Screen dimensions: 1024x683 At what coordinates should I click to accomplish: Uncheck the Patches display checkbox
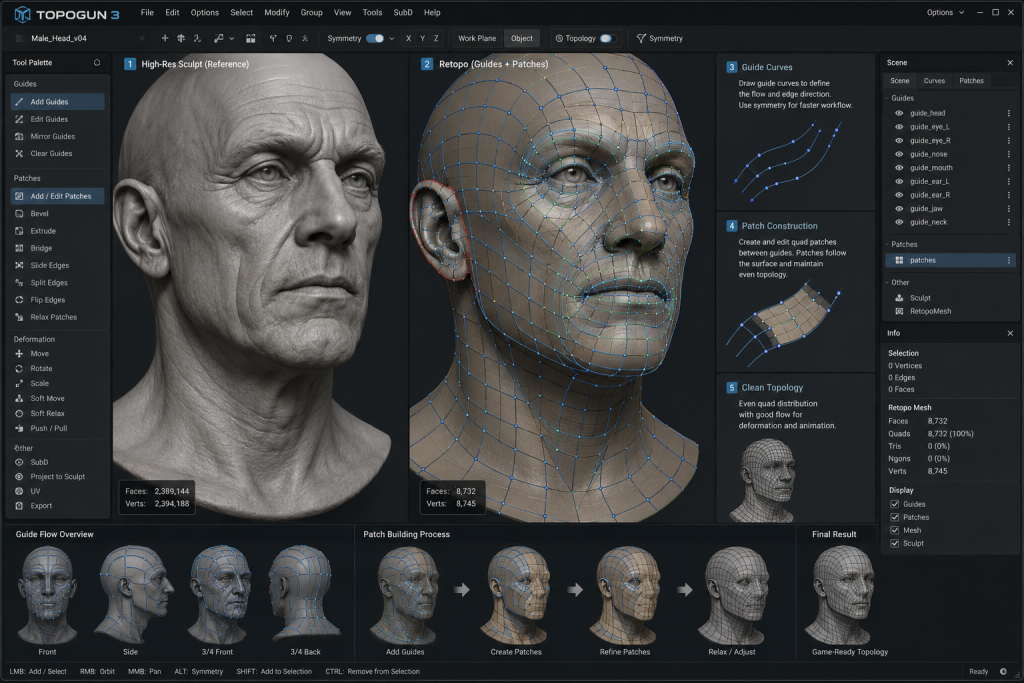tap(895, 517)
